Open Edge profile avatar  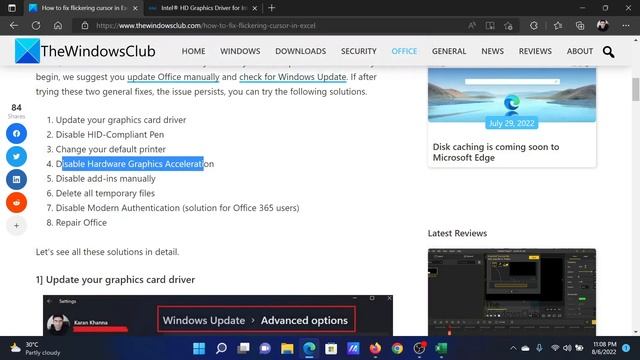point(602,26)
